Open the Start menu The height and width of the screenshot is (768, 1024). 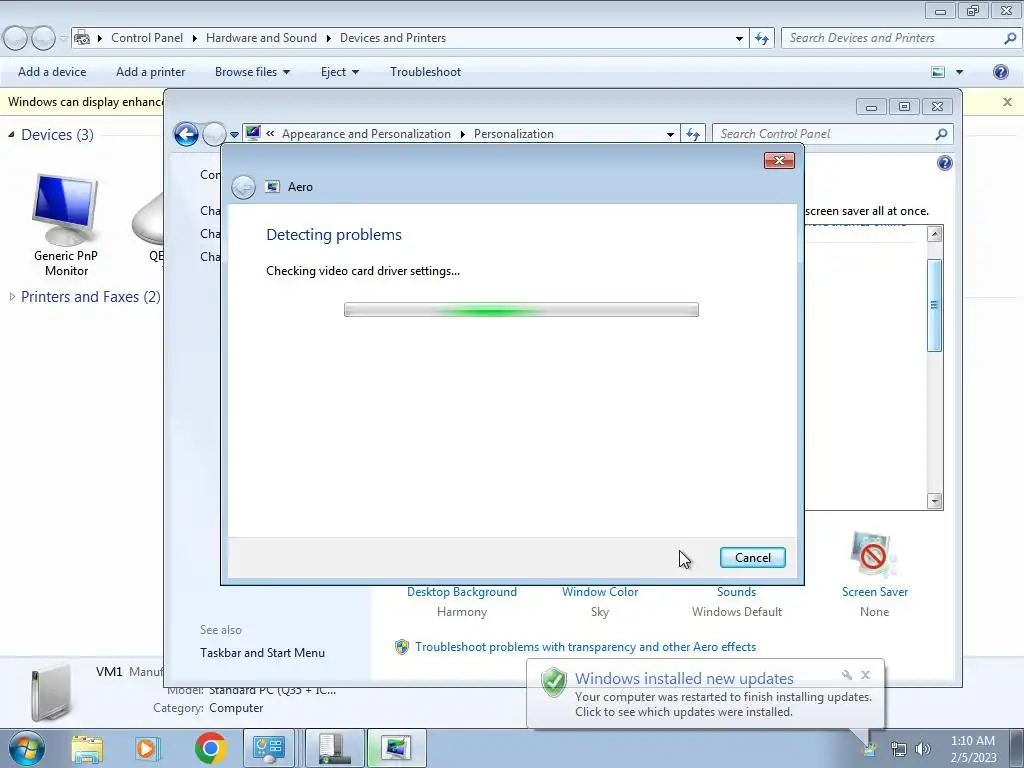[27, 748]
